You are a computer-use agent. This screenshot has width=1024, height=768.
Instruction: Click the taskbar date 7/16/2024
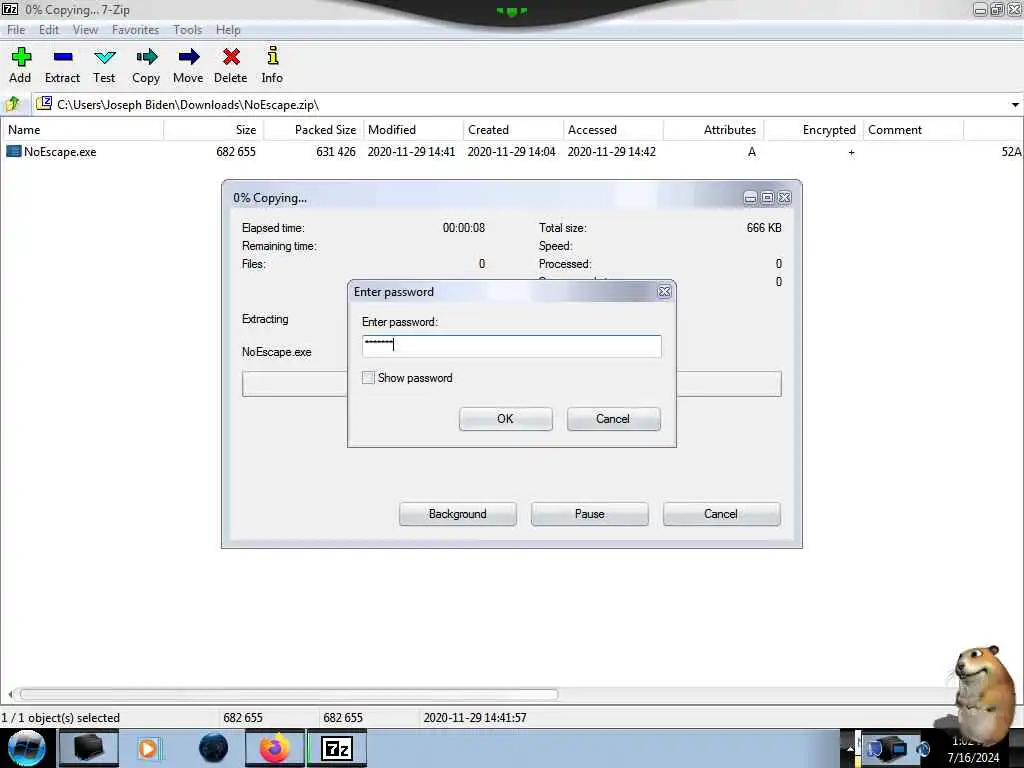[973, 758]
